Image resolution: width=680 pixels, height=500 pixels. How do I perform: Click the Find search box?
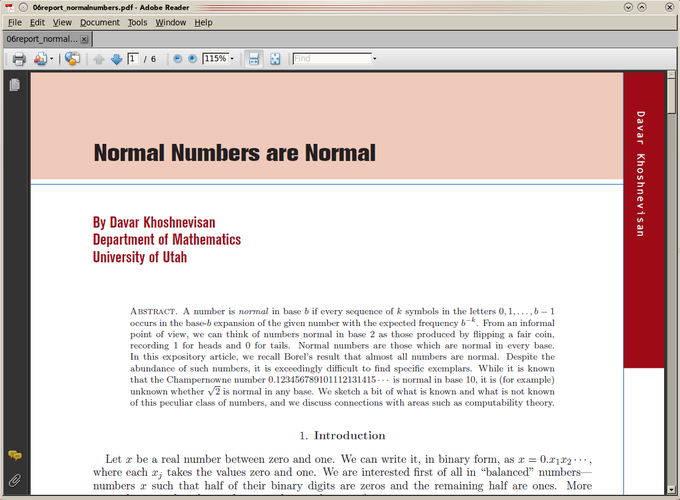pyautogui.click(x=332, y=59)
